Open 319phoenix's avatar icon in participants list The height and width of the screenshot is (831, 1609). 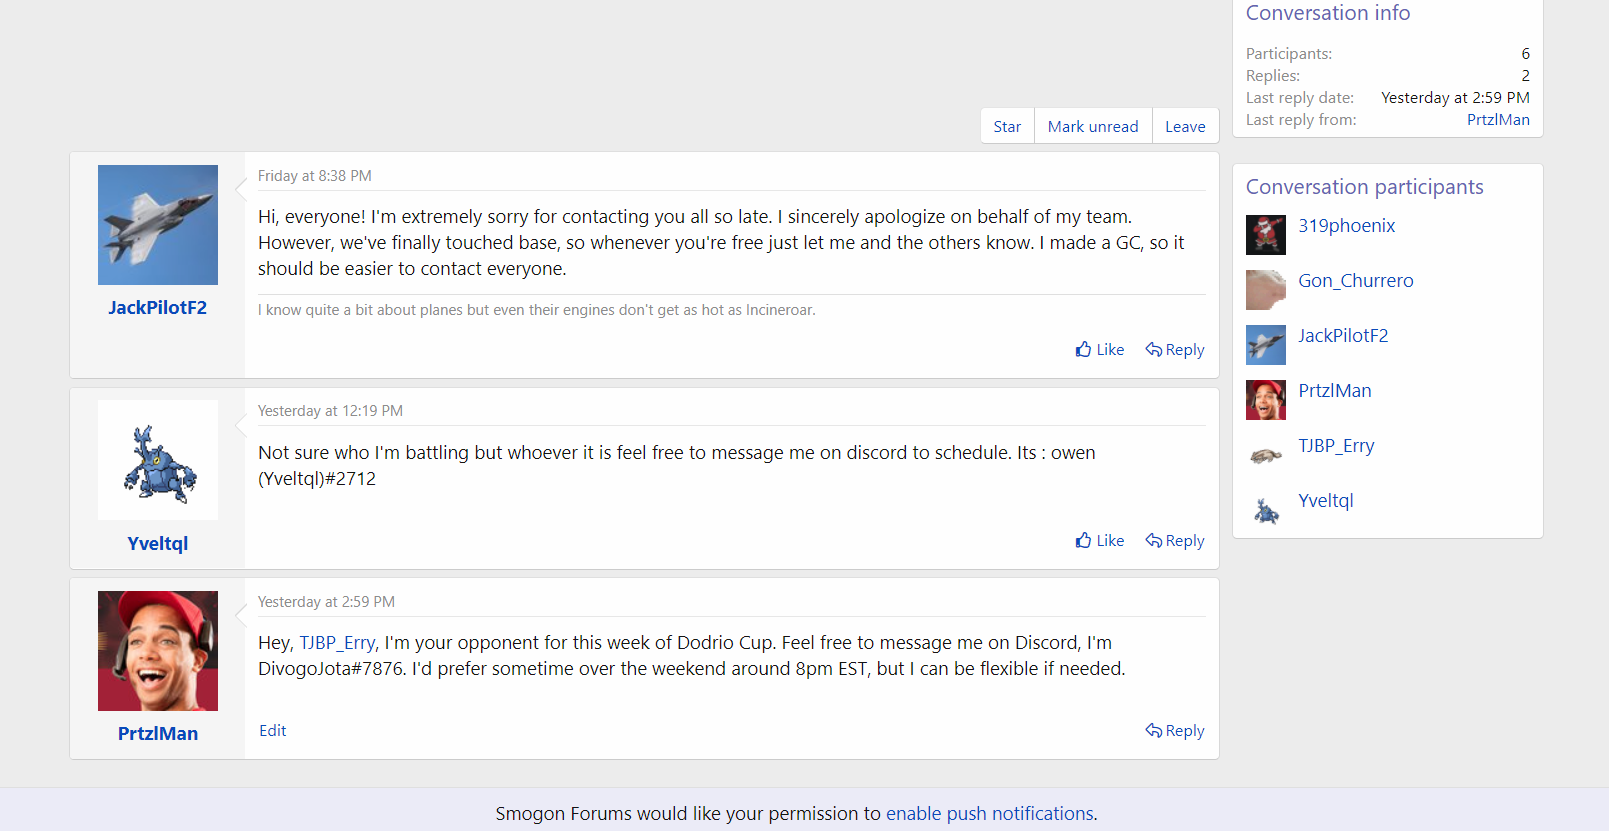click(x=1265, y=235)
